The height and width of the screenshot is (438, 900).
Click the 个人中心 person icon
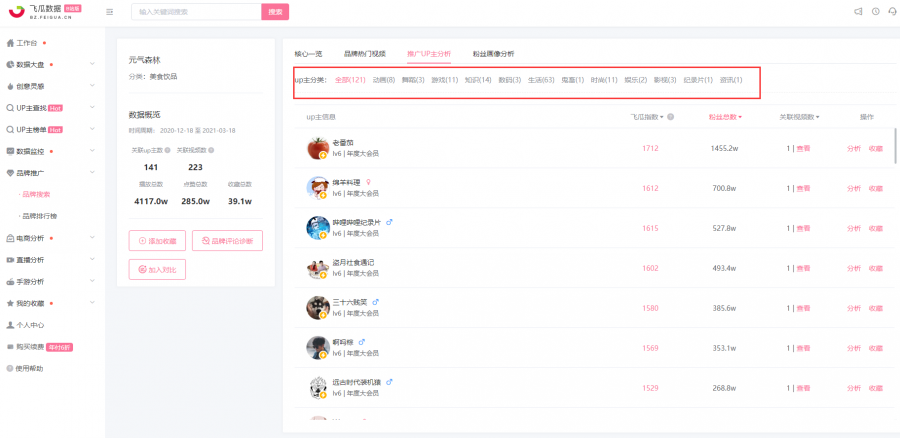coord(10,325)
